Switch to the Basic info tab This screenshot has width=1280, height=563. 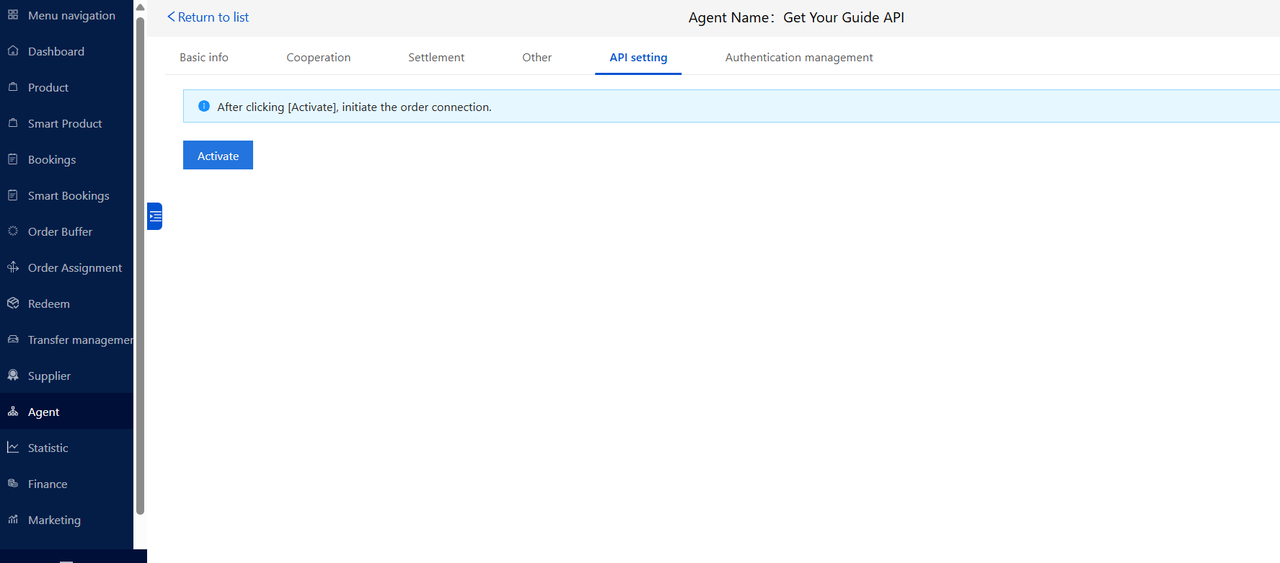click(204, 58)
